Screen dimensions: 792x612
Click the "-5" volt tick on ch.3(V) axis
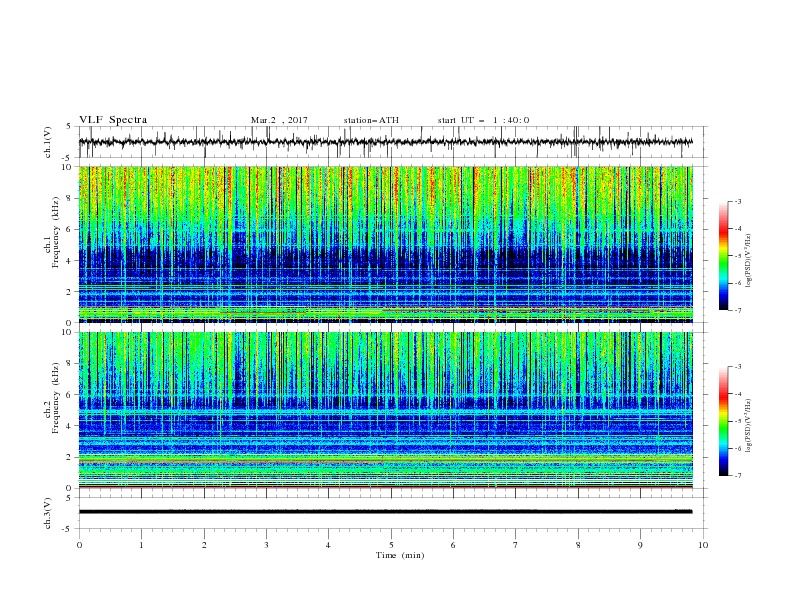[x=68, y=529]
